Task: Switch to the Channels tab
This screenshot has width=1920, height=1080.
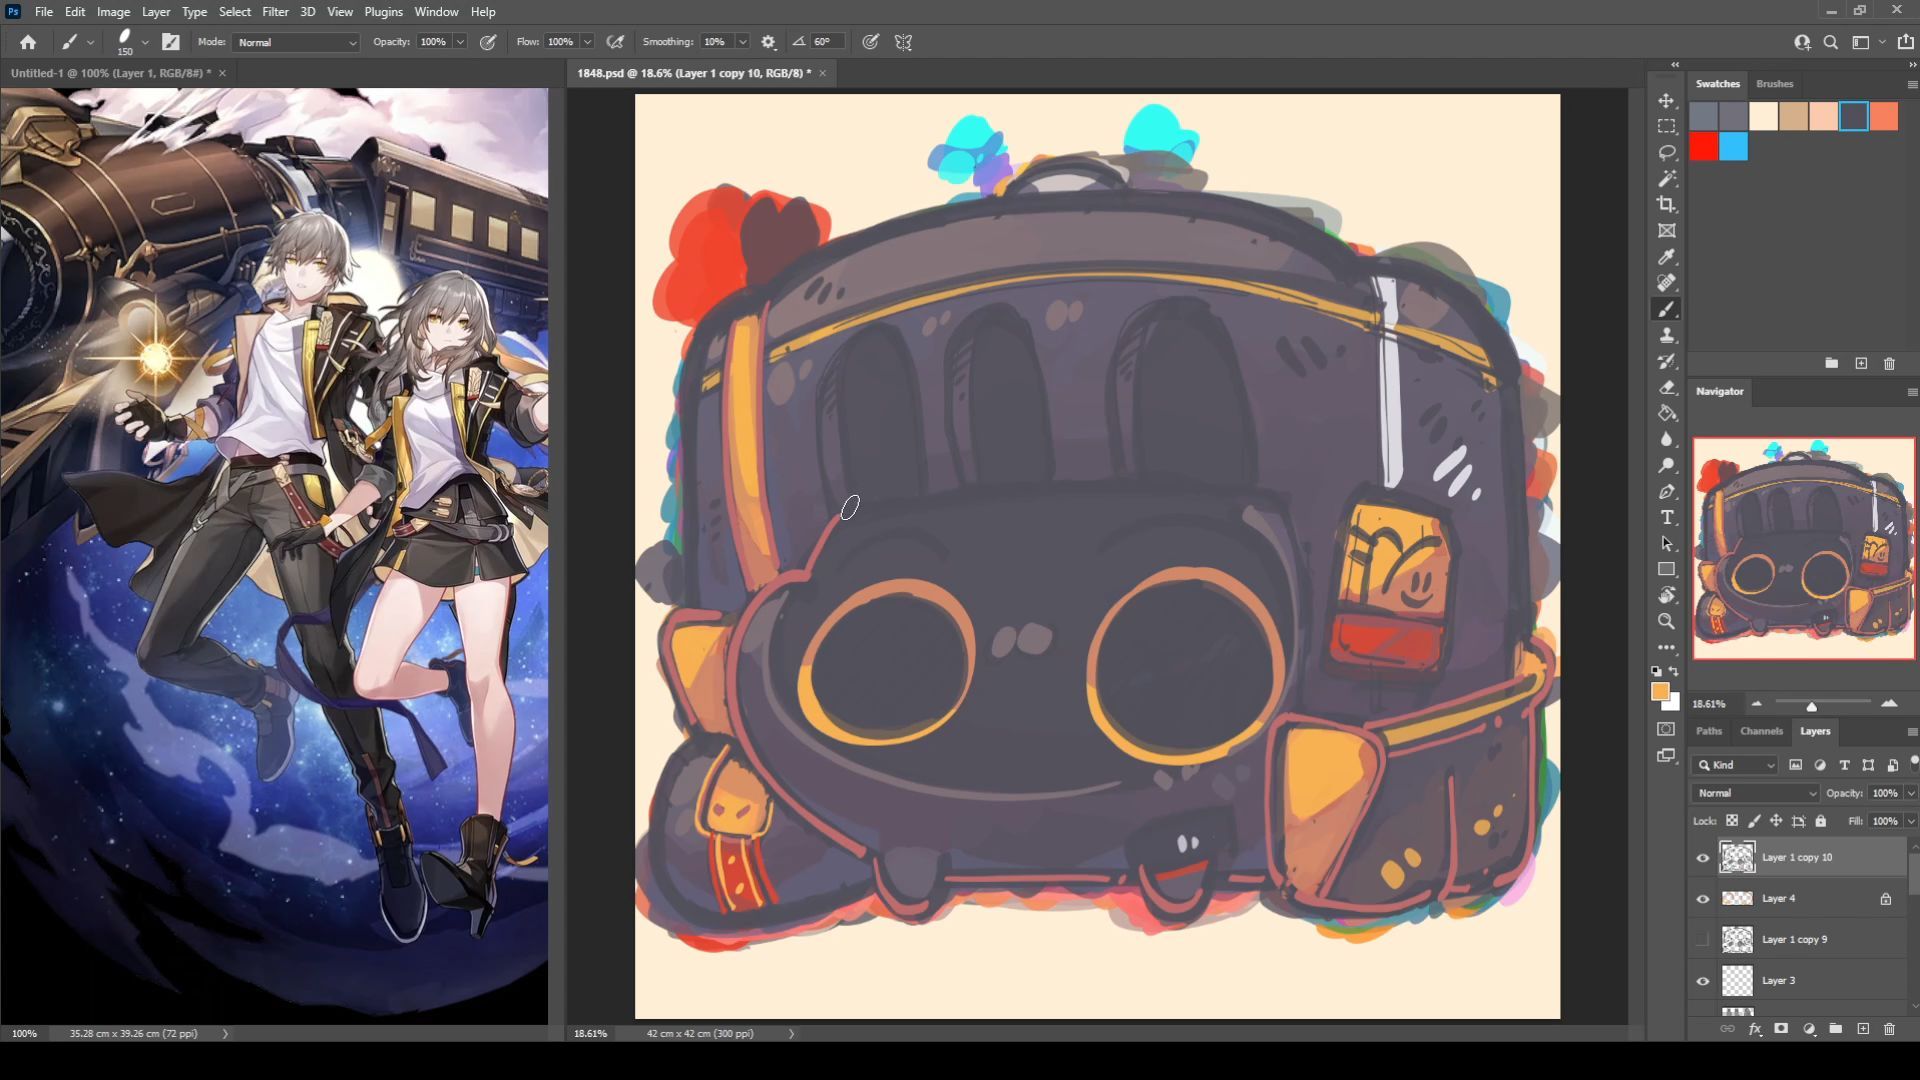Action: 1761,731
